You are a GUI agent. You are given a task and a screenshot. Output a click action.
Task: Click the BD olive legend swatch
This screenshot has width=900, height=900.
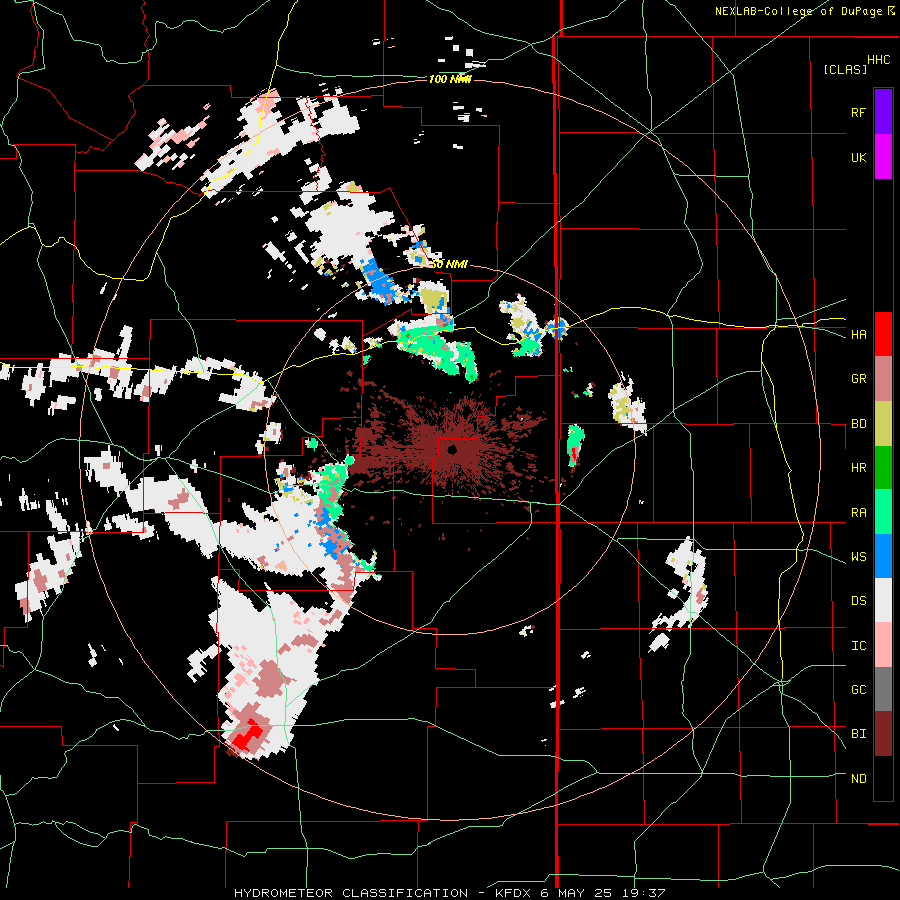point(883,424)
